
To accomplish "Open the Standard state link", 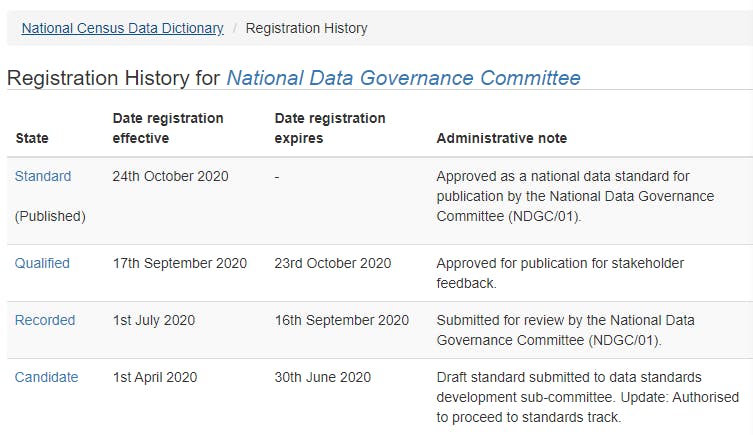I will point(43,176).
